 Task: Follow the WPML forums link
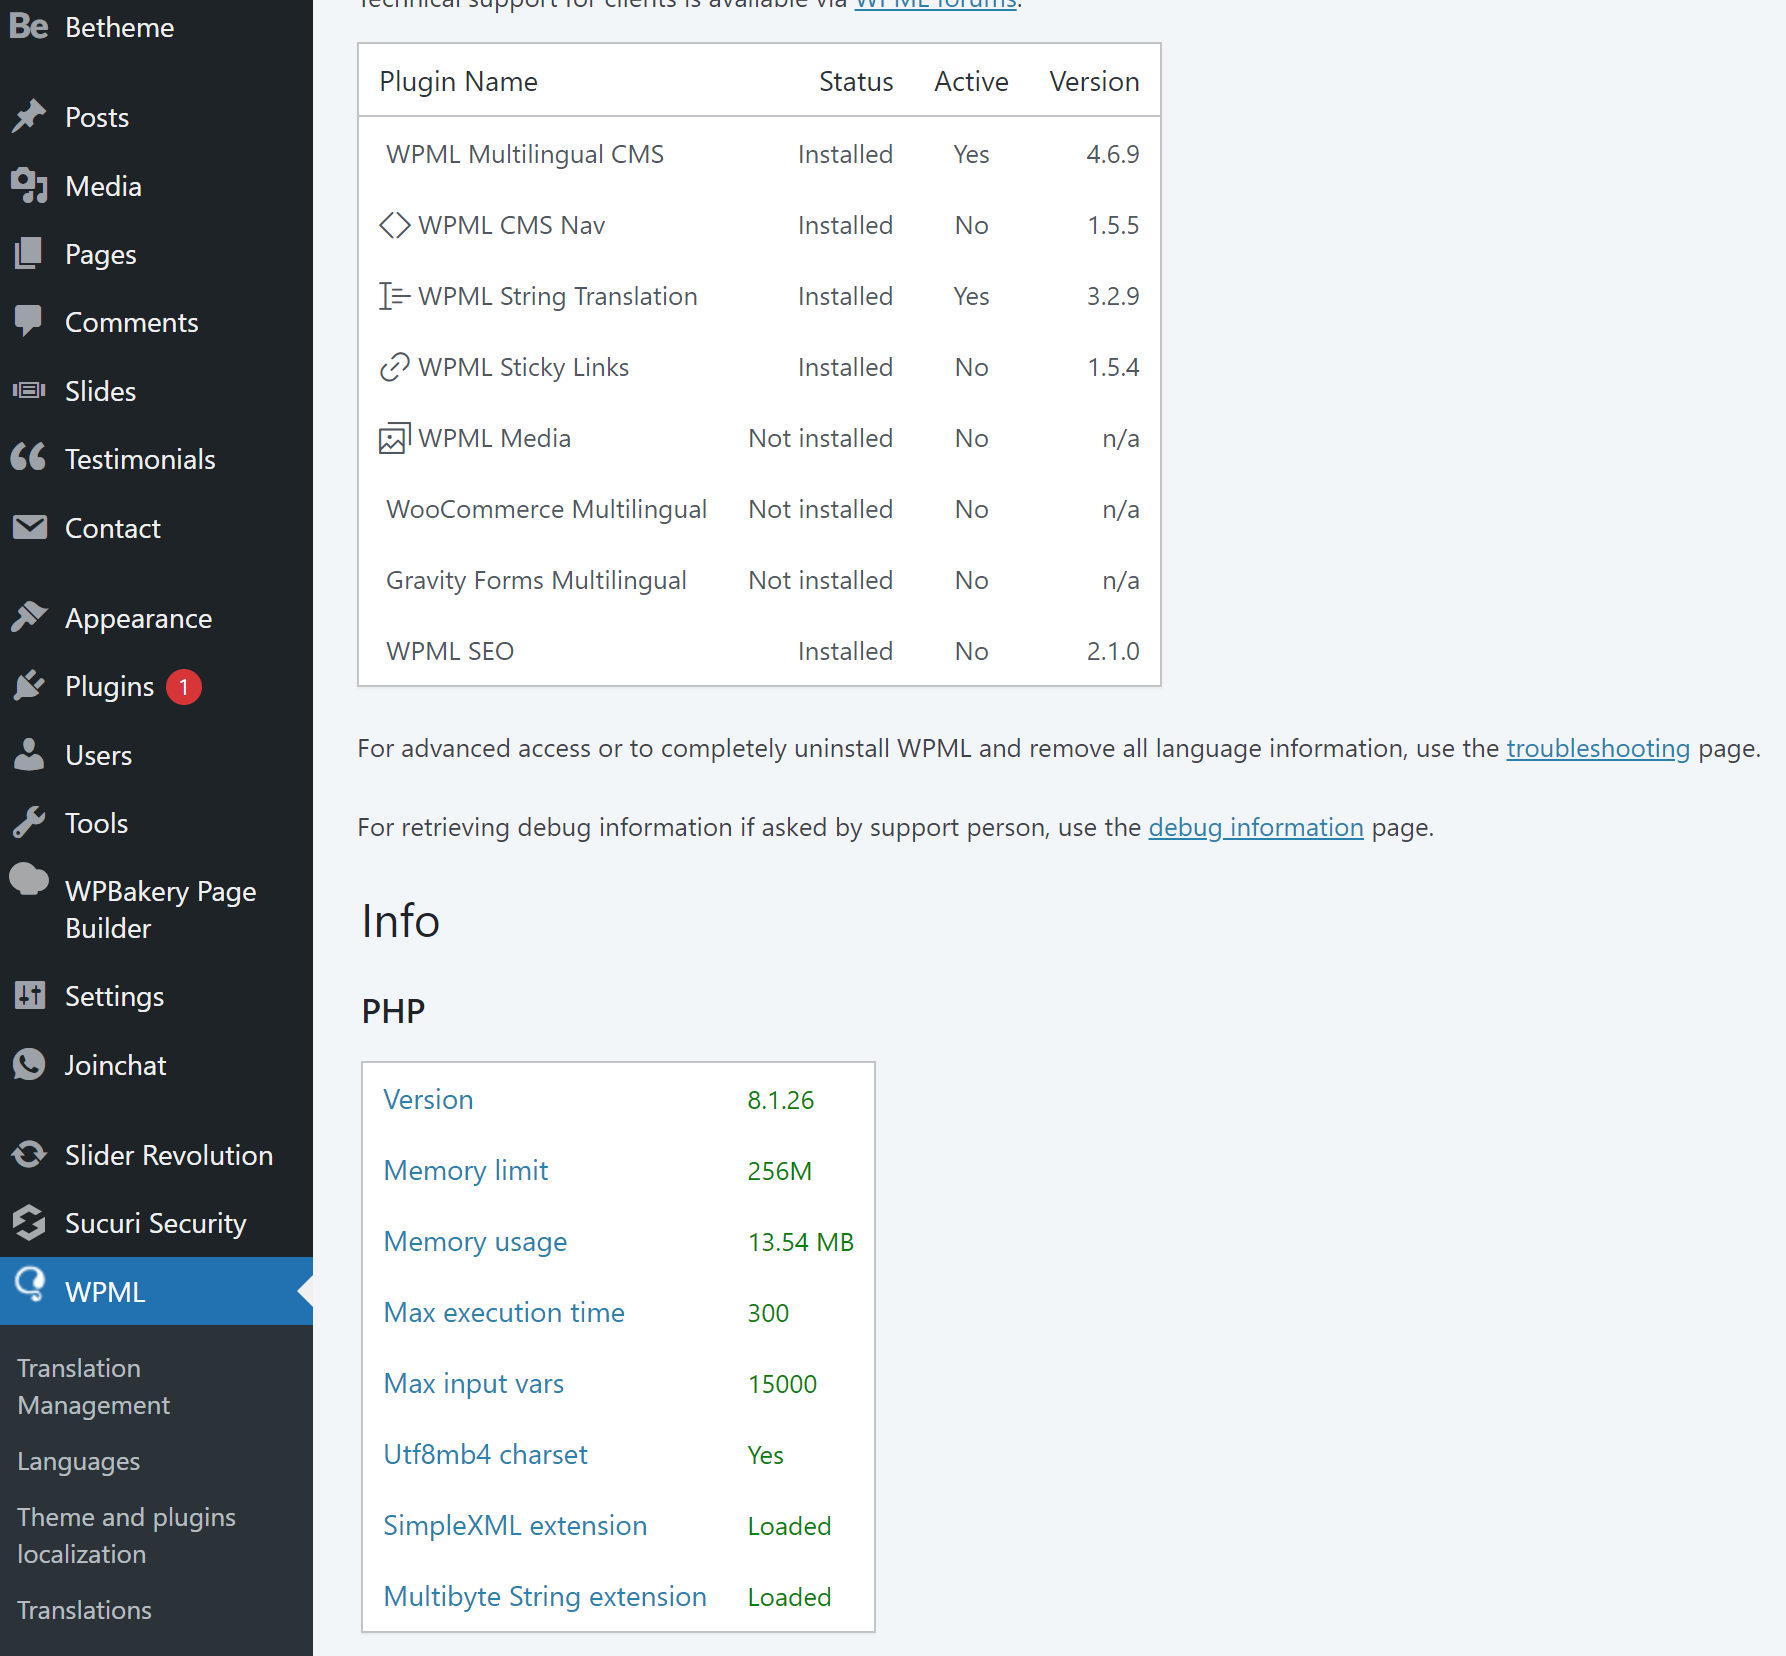click(936, 5)
